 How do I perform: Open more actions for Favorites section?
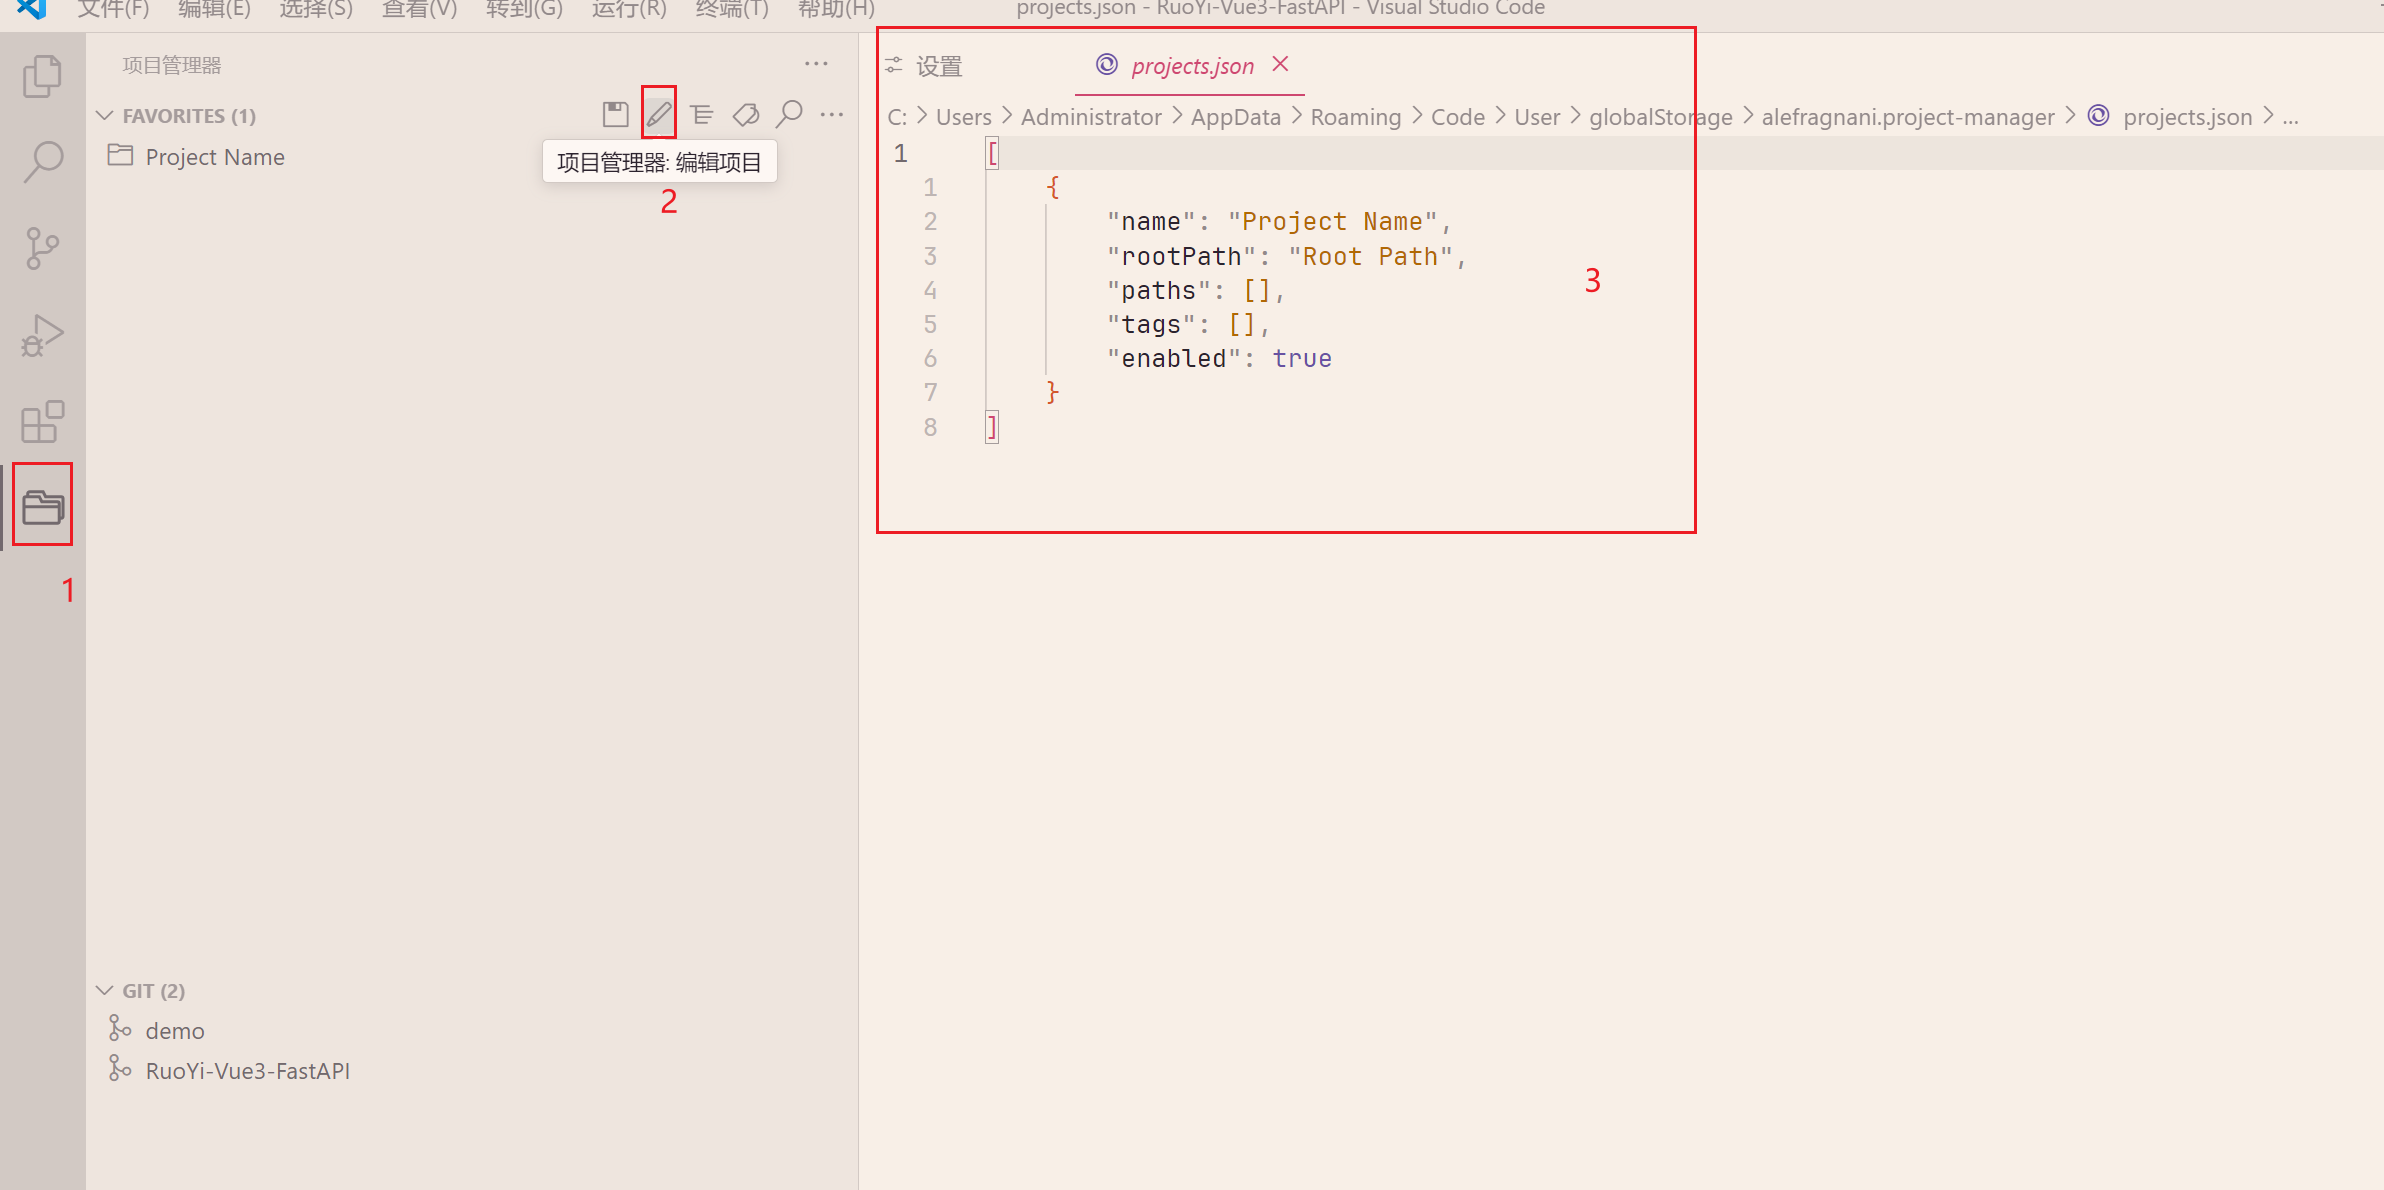pos(831,114)
